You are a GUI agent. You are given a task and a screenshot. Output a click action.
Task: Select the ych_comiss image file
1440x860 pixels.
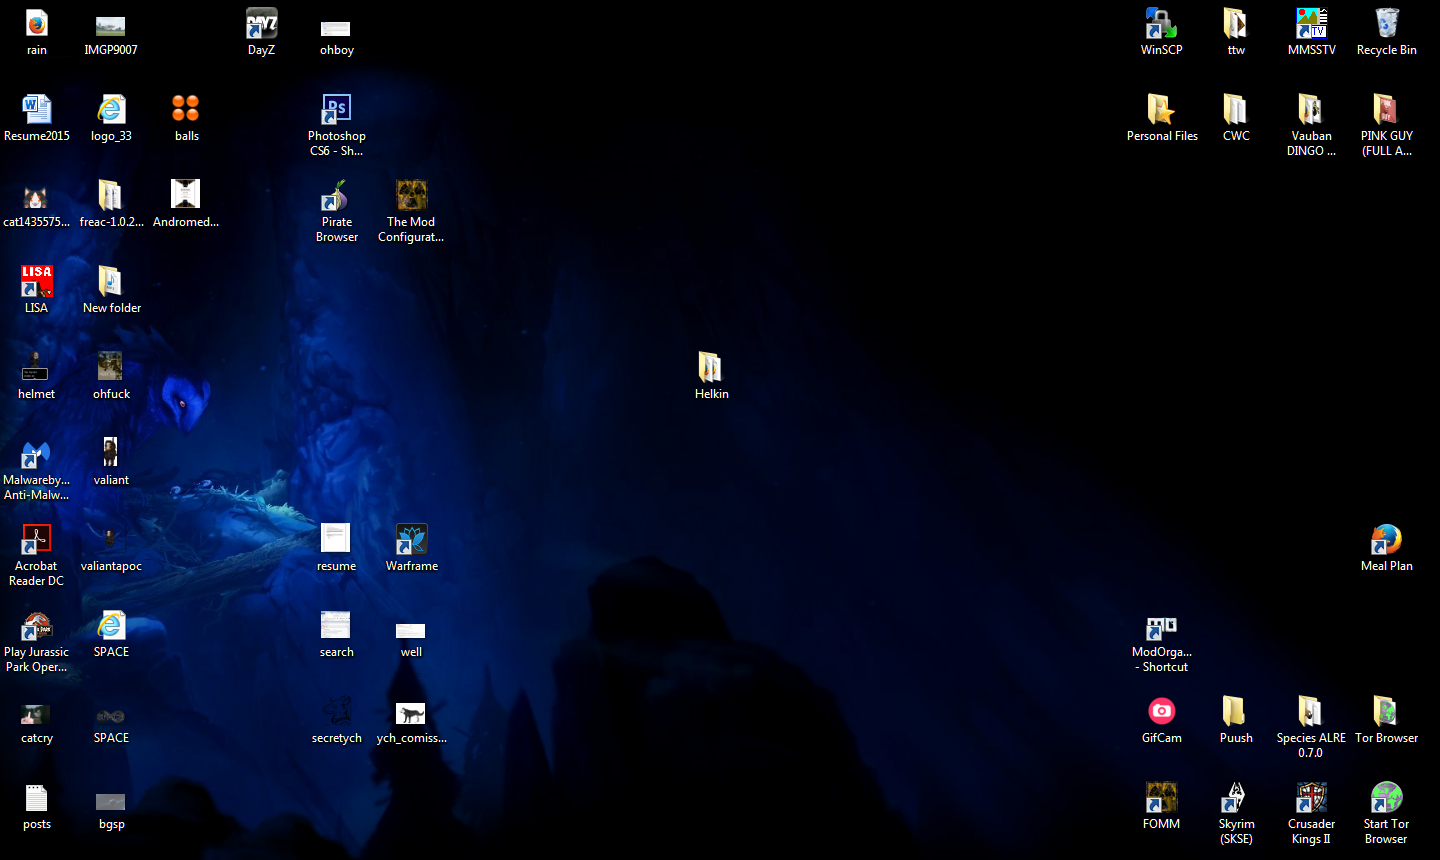(411, 713)
